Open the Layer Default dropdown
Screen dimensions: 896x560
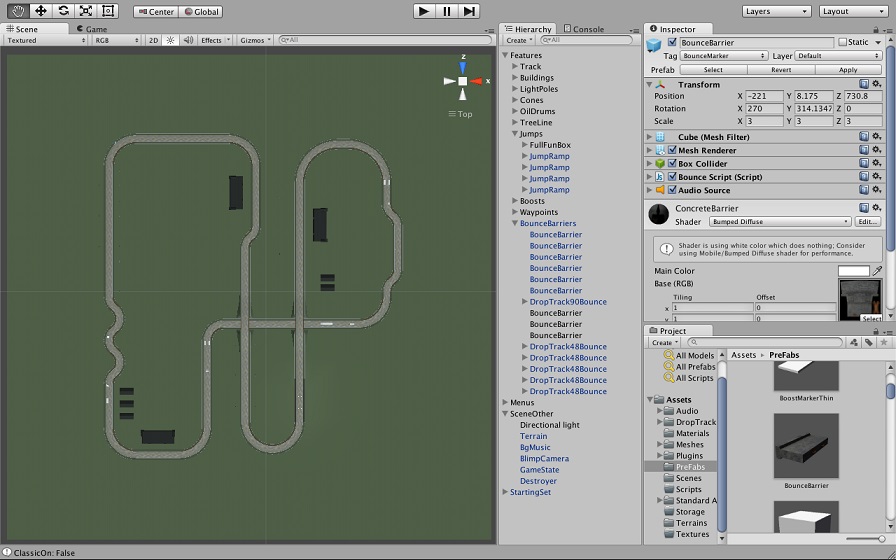point(839,56)
